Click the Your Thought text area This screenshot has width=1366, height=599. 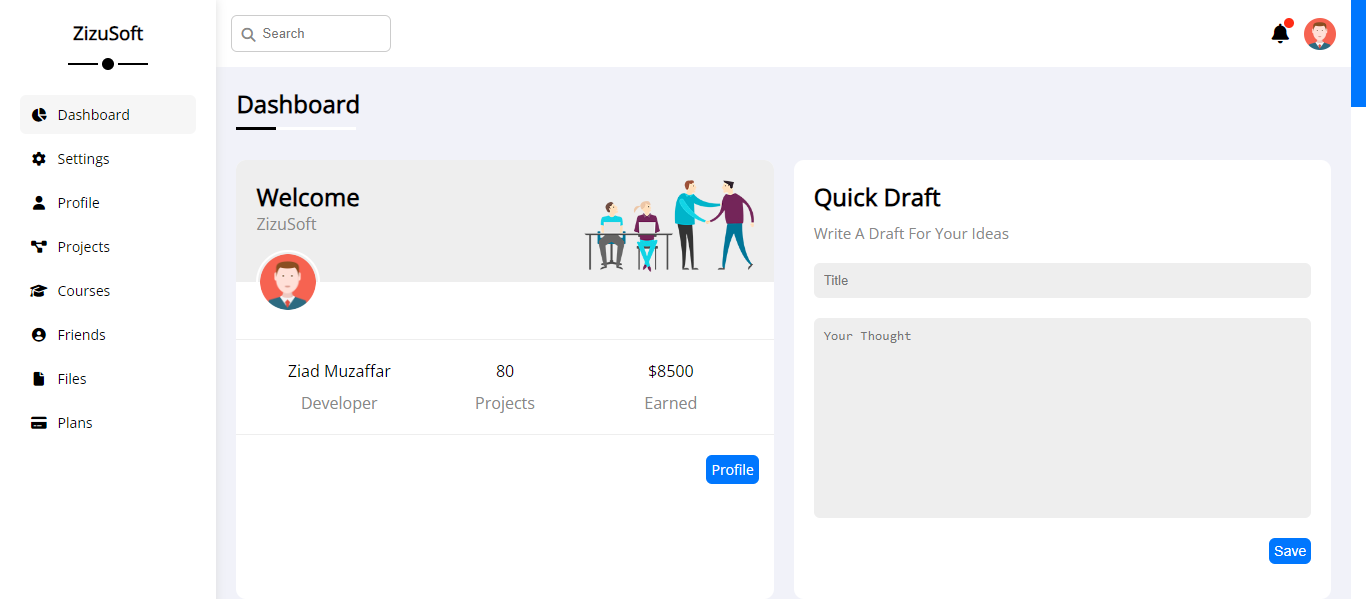1062,418
